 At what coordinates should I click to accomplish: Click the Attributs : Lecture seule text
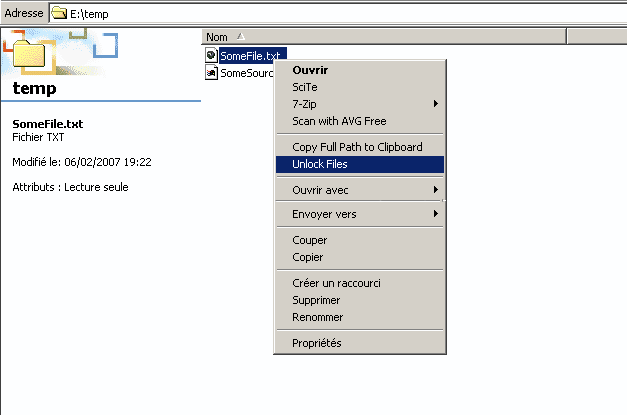coord(70,187)
